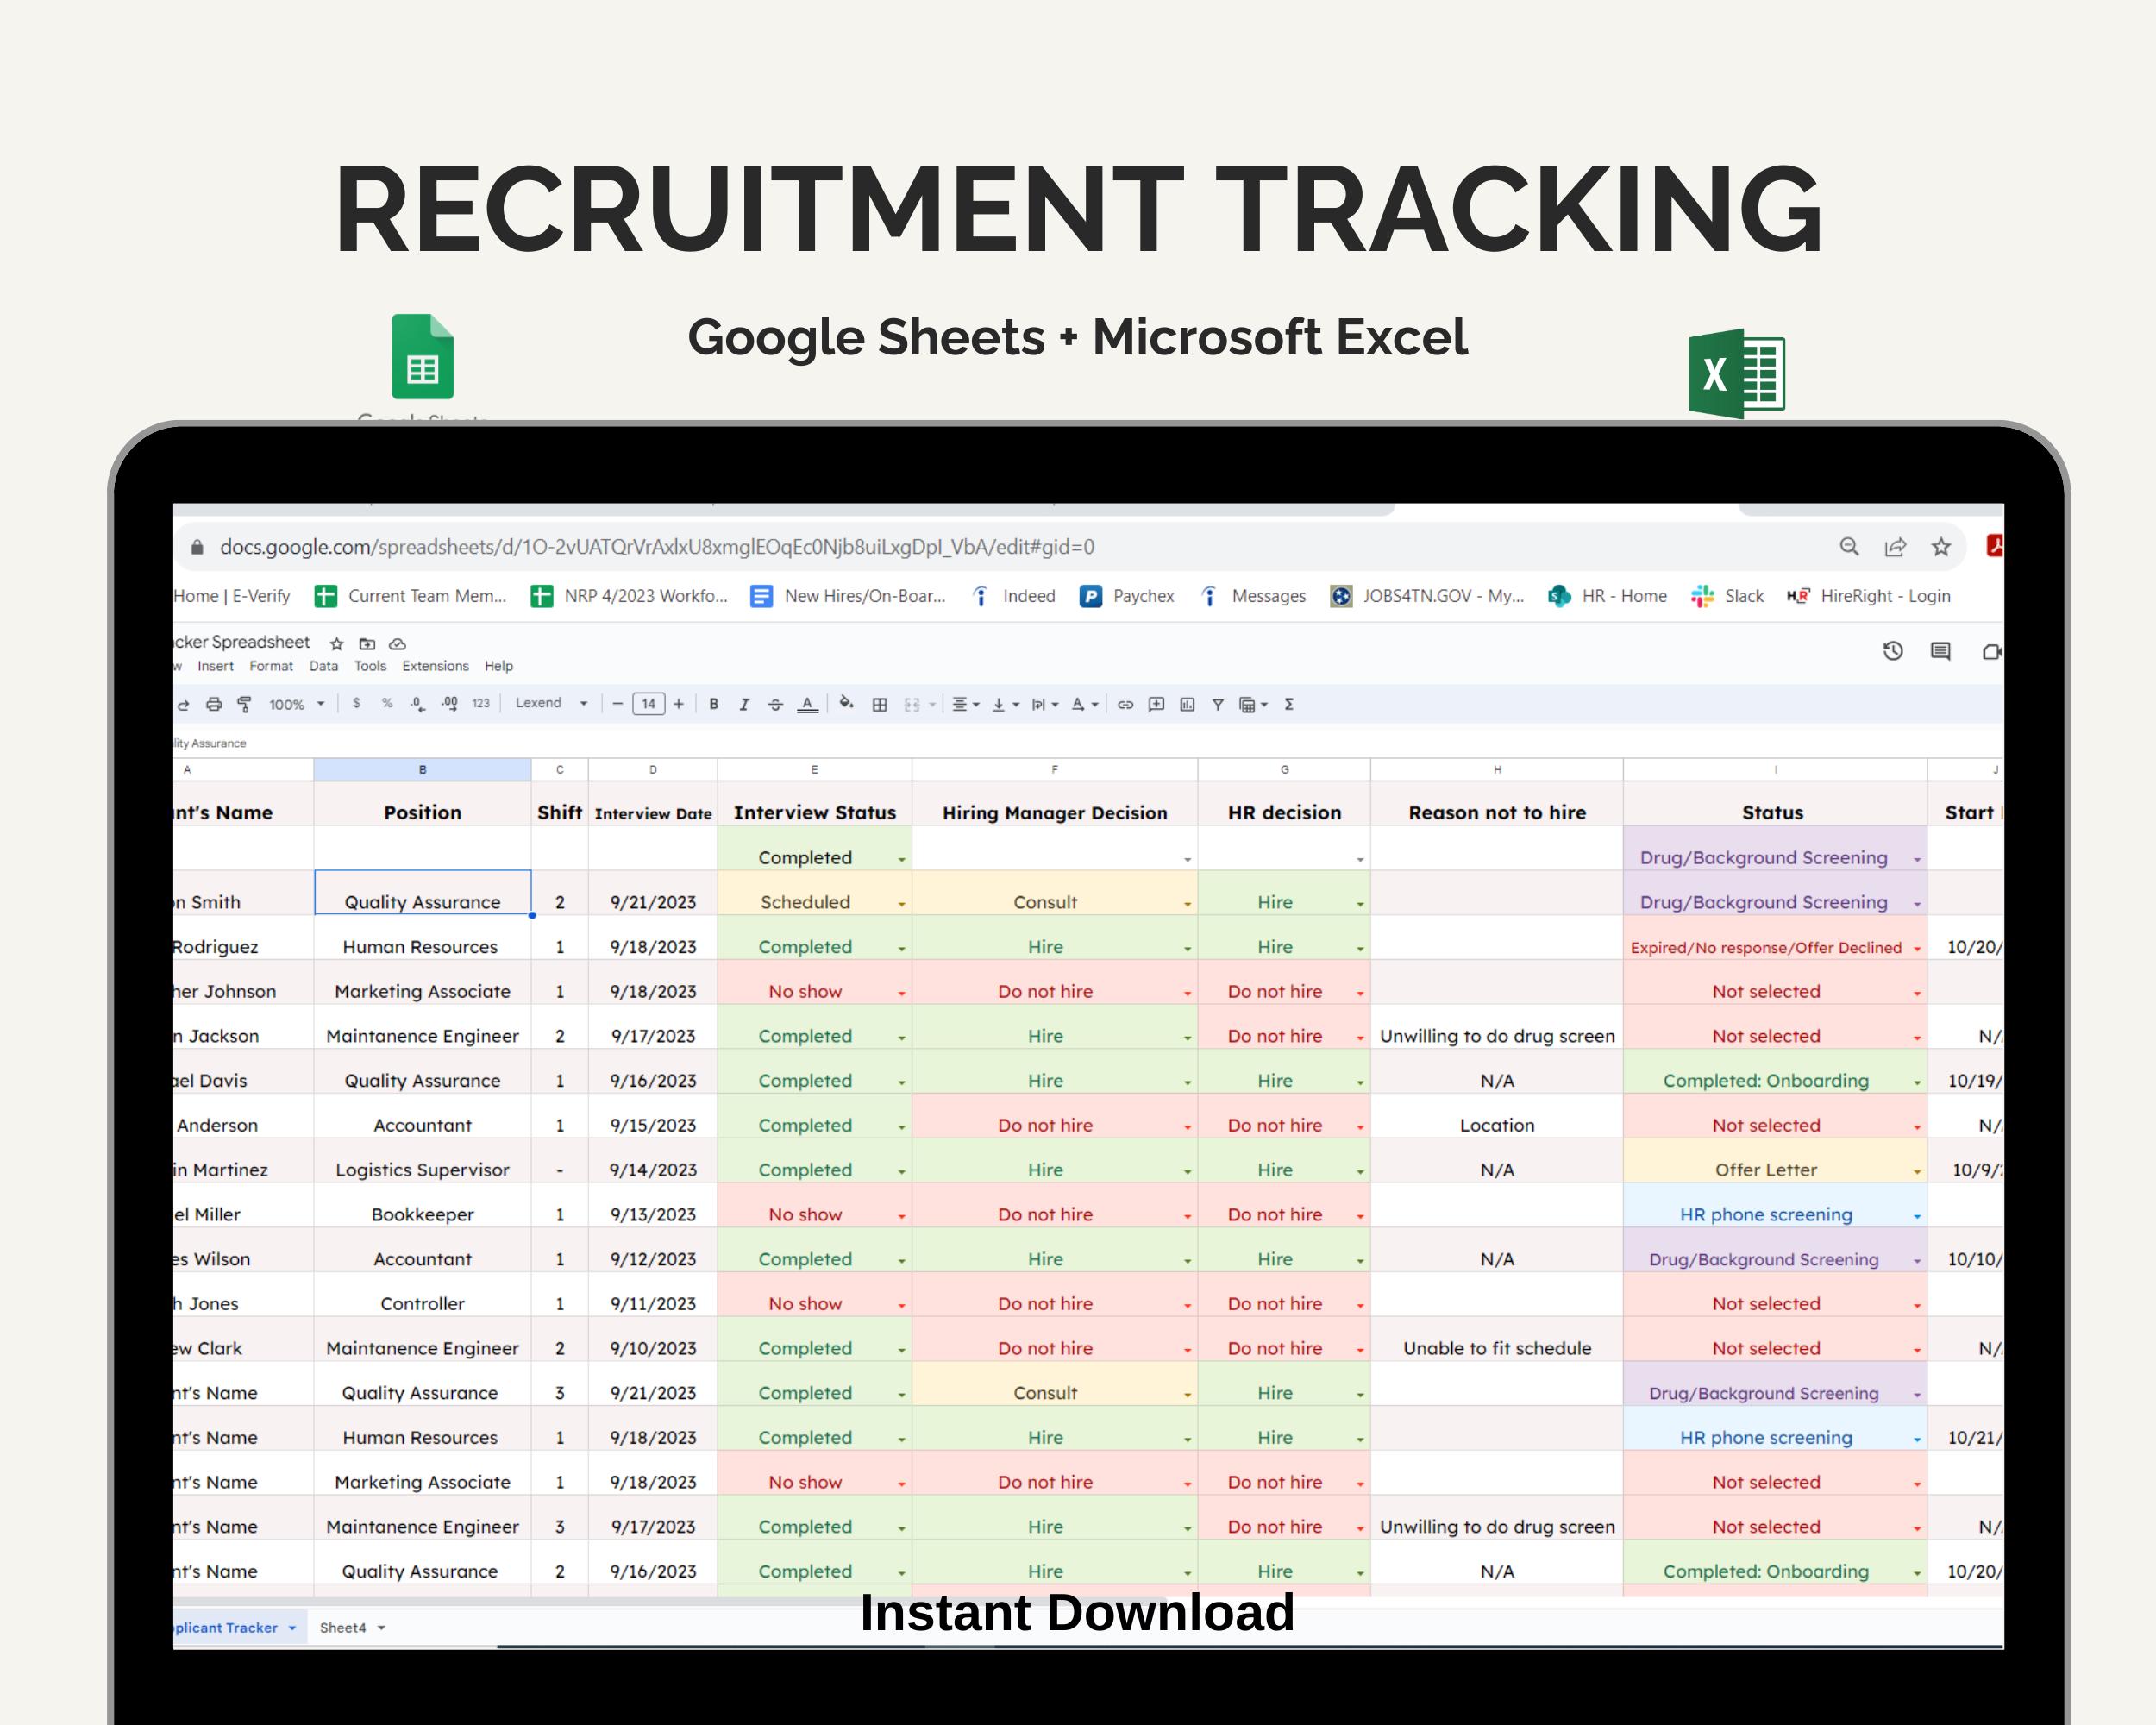Star the spreadsheet using the star icon
2156x1725 pixels.
click(336, 643)
